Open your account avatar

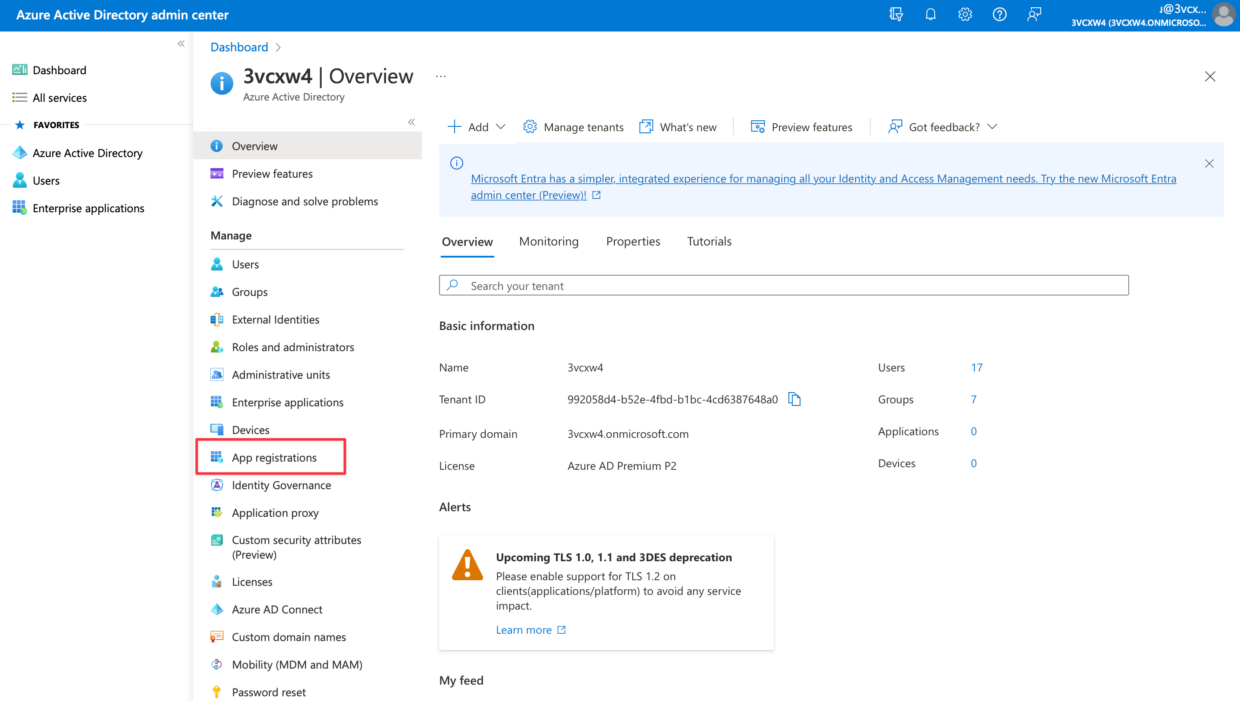pos(1225,14)
